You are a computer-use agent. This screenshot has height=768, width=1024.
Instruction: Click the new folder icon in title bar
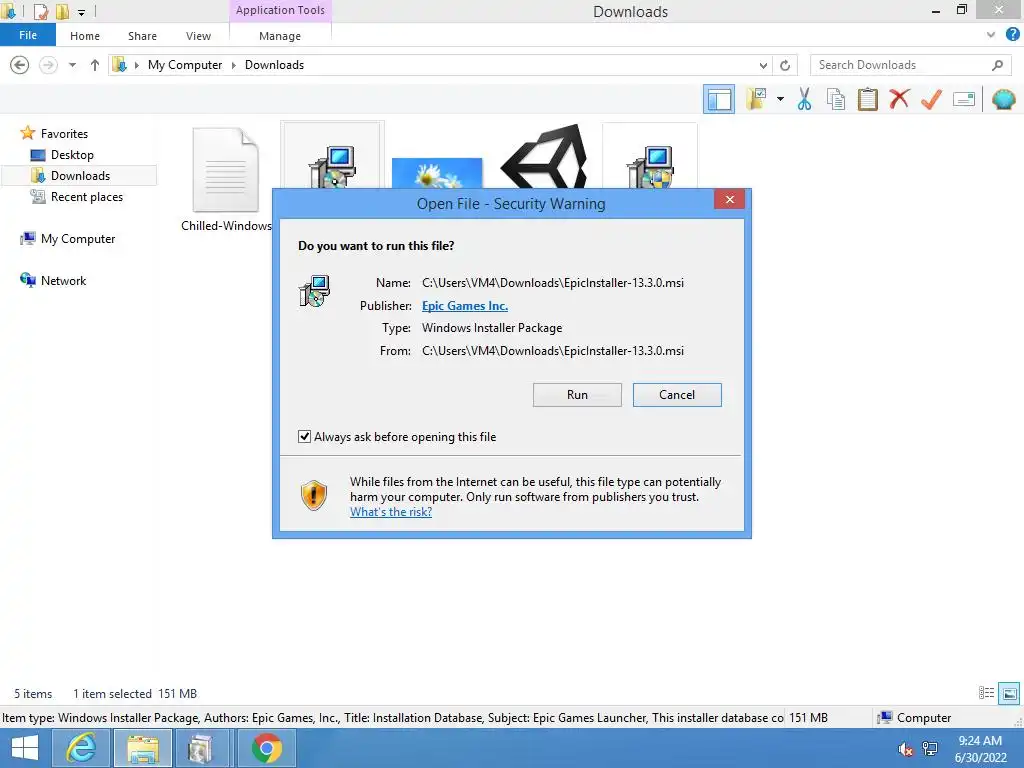tap(62, 11)
